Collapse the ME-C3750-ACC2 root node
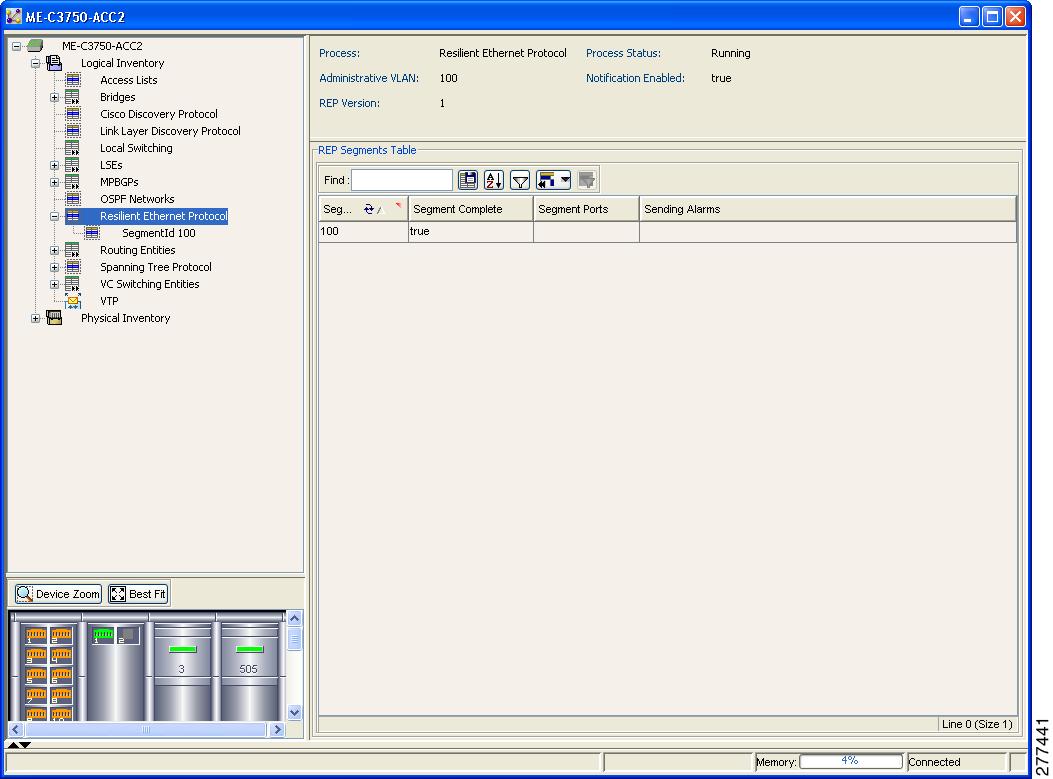Screen dimensions: 1053x779 [16, 46]
